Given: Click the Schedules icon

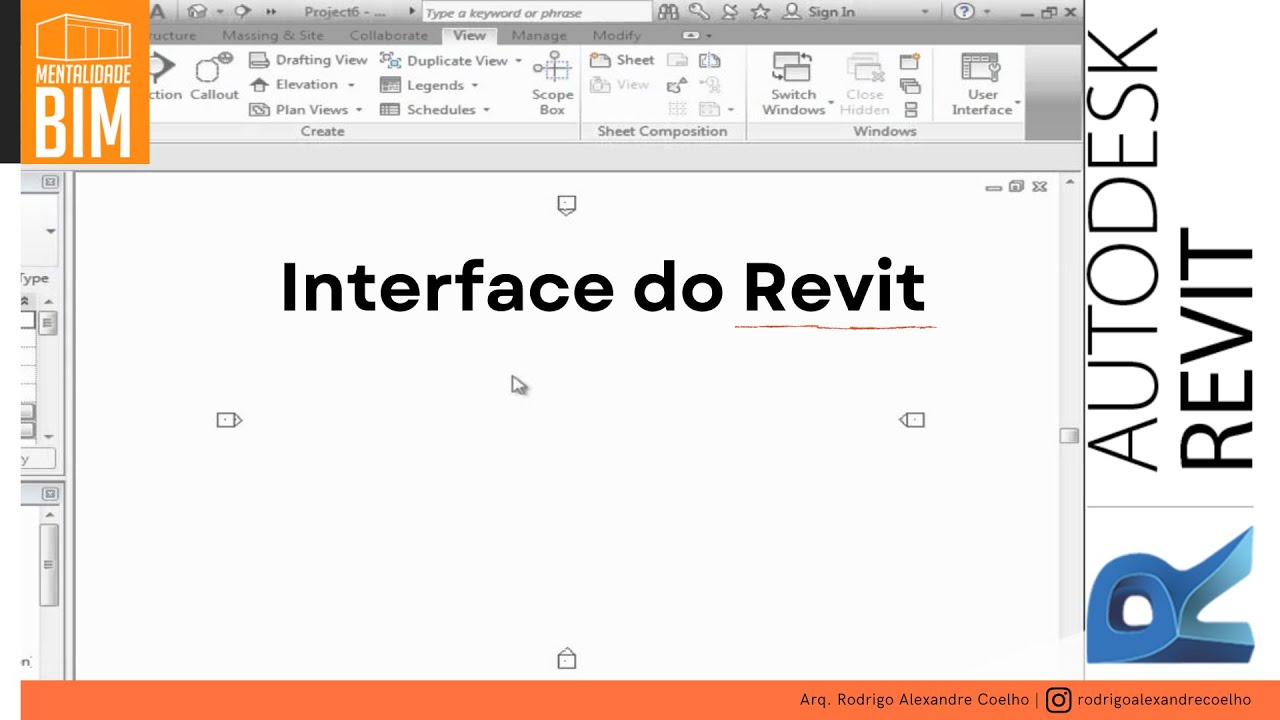Looking at the screenshot, I should coord(390,110).
